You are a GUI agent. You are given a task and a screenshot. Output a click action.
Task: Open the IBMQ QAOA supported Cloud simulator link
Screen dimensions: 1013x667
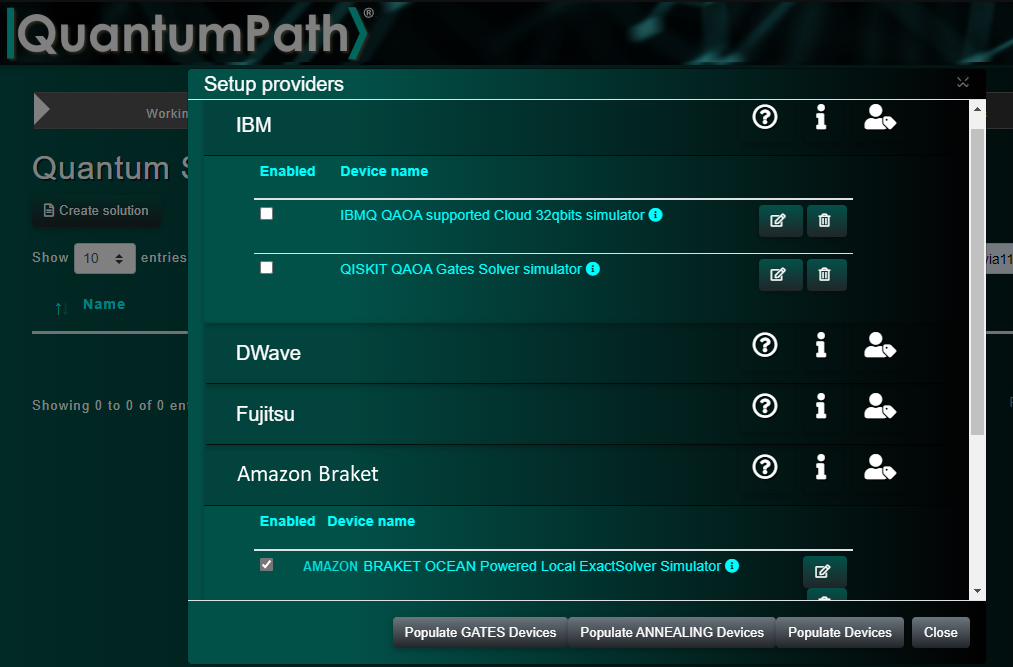pos(492,215)
